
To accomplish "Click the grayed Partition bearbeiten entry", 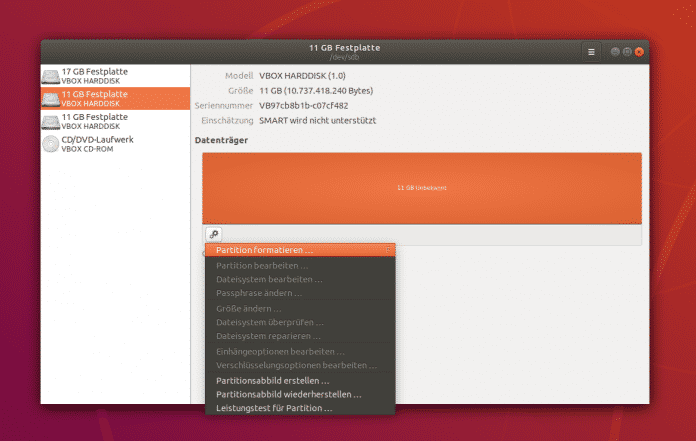I will (262, 265).
